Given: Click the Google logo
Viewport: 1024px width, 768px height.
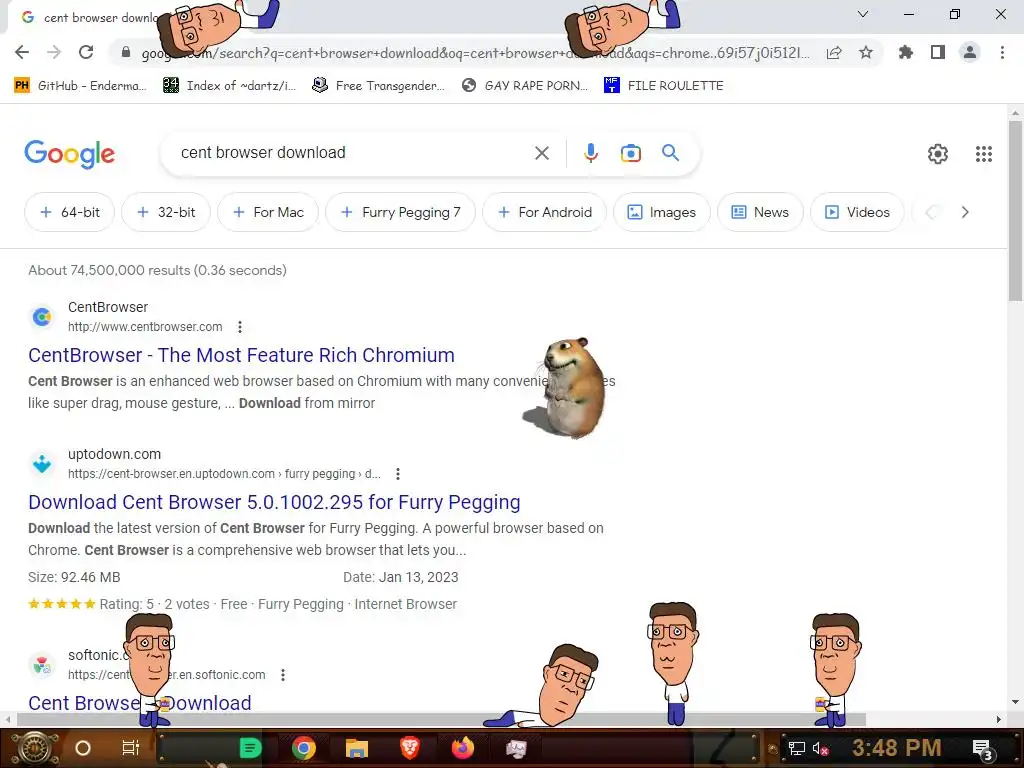Looking at the screenshot, I should tap(69, 154).
